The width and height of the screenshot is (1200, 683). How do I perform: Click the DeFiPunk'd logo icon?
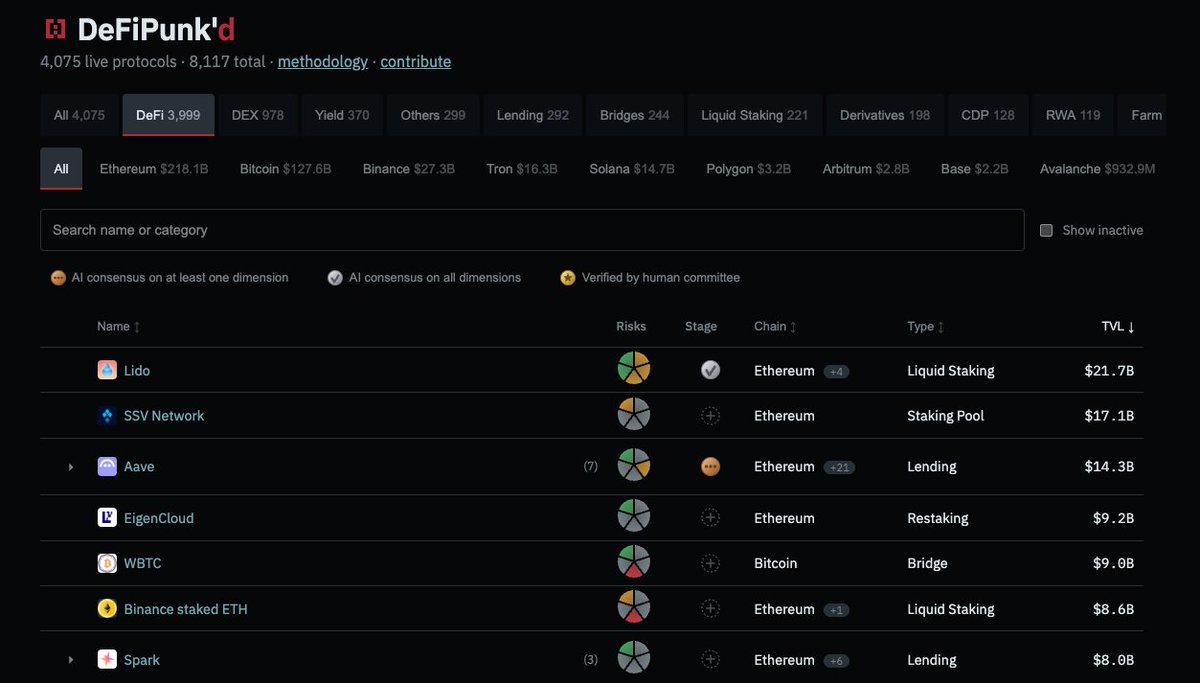click(x=55, y=29)
